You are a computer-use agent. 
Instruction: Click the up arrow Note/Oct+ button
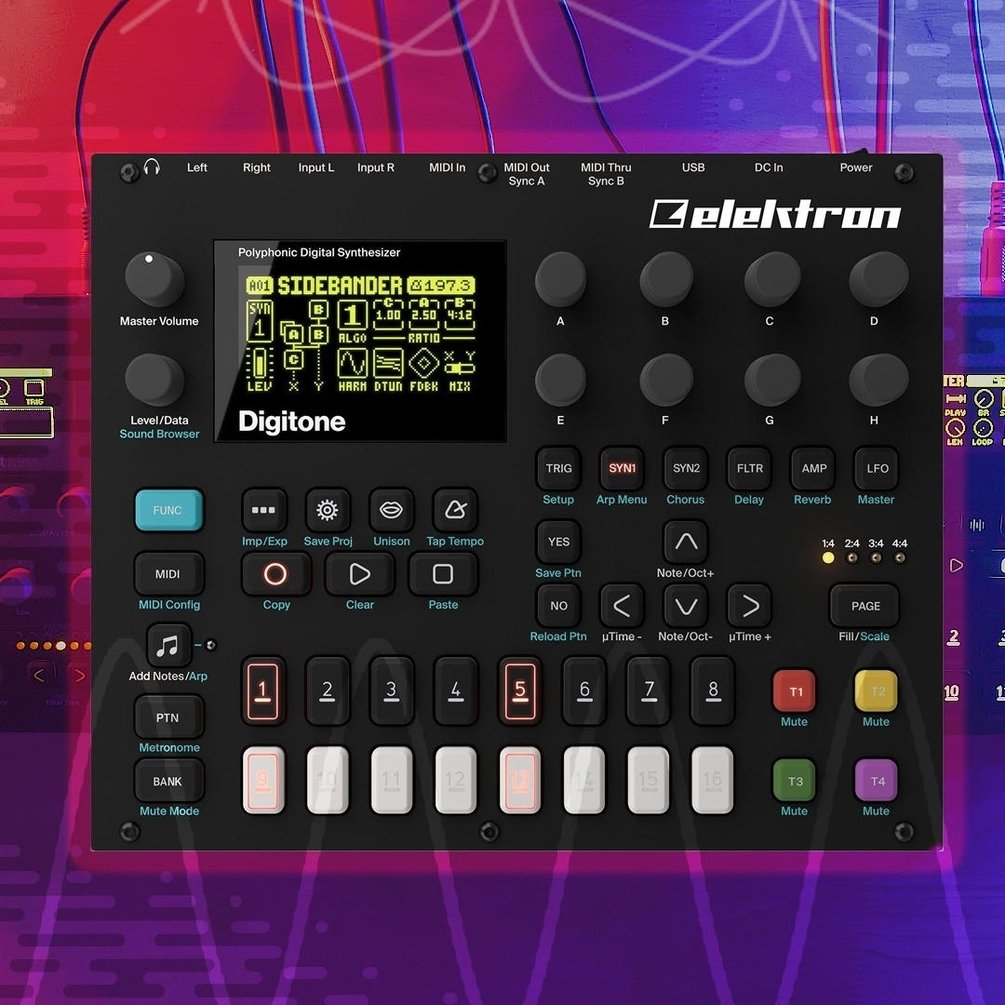[x=686, y=542]
